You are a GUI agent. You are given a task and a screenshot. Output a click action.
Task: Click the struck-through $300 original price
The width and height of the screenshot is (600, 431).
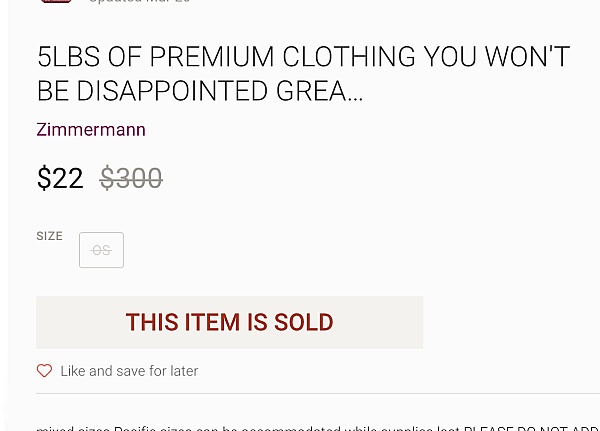pyautogui.click(x=131, y=178)
